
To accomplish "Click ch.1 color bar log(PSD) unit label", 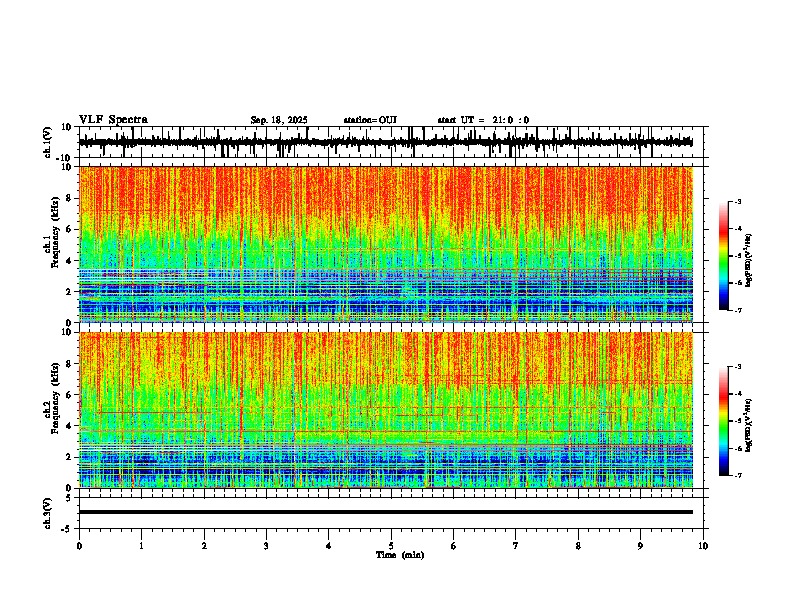I will tap(749, 260).
